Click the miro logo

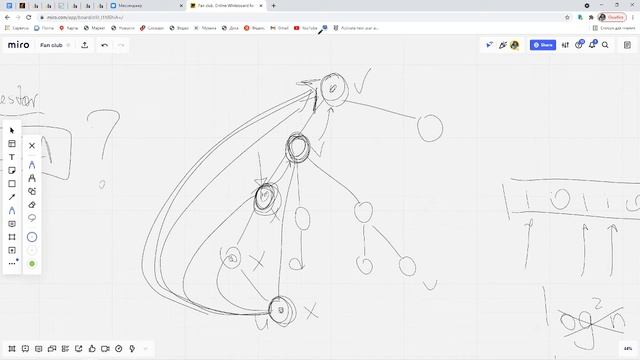(x=18, y=45)
